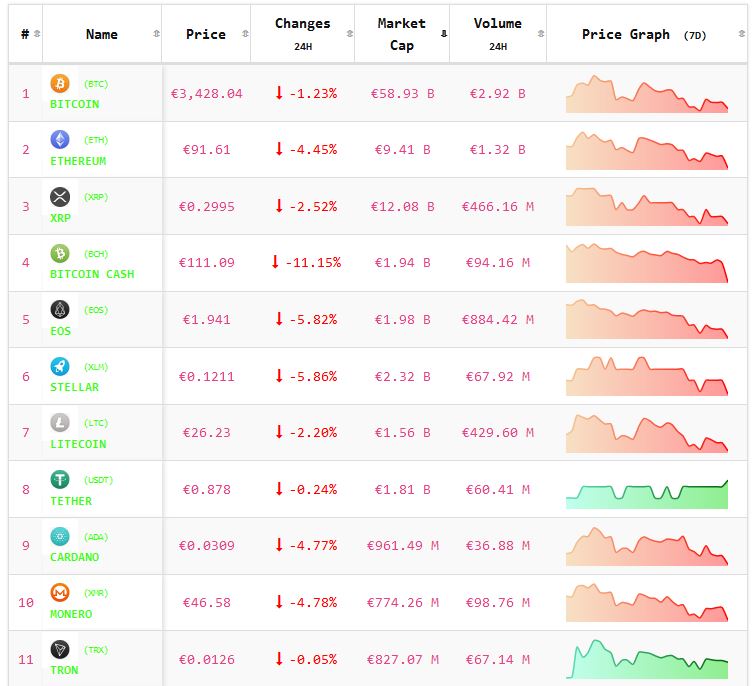Click the Bitcoin coin logo icon

coord(60,84)
